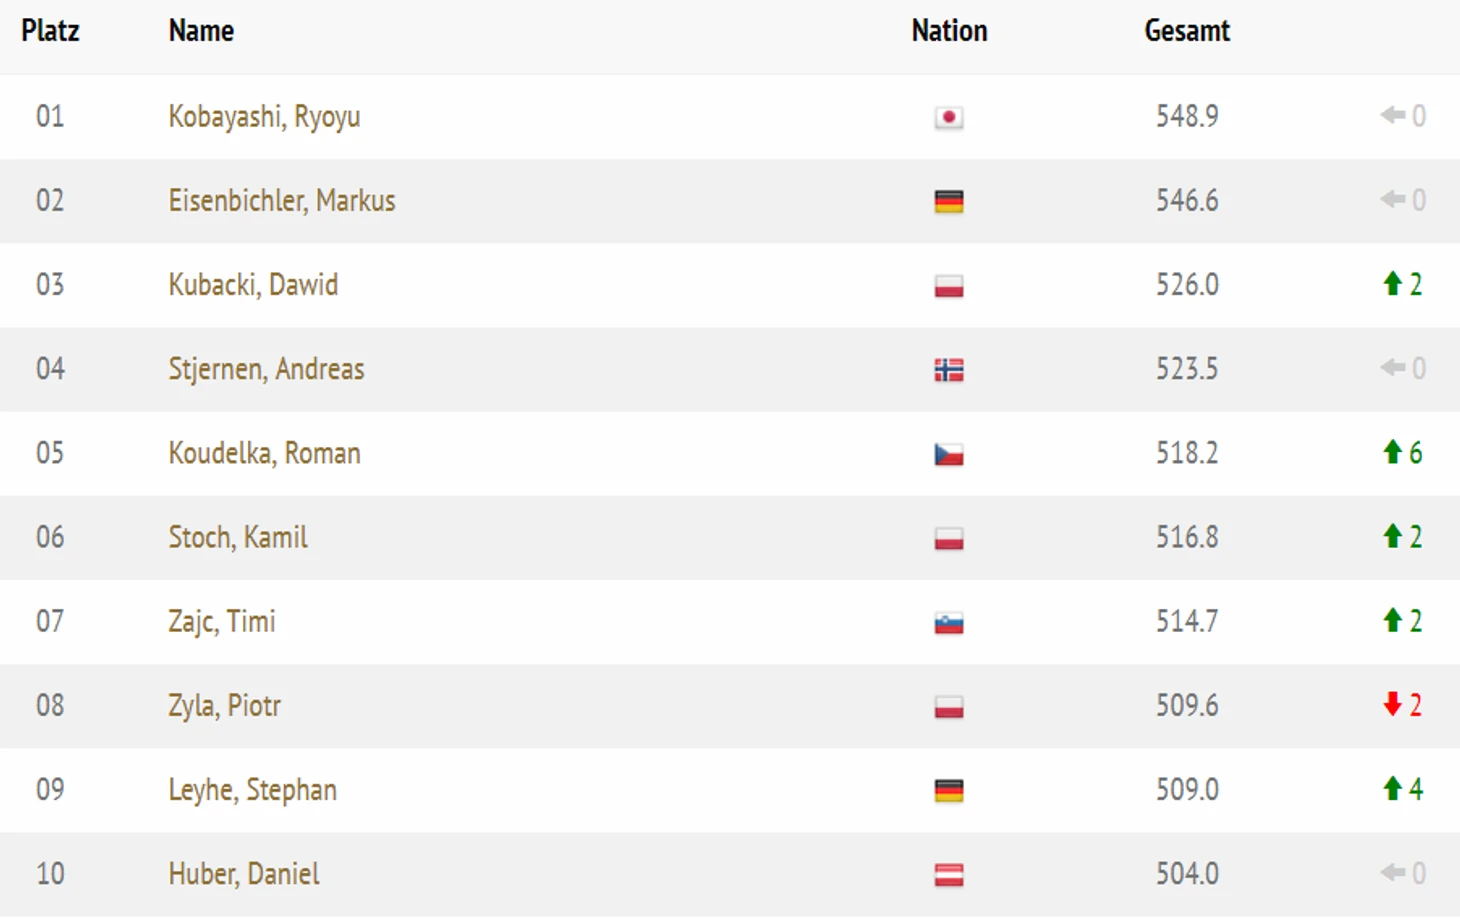Click the Name column header
The height and width of the screenshot is (918, 1460).
point(201,31)
